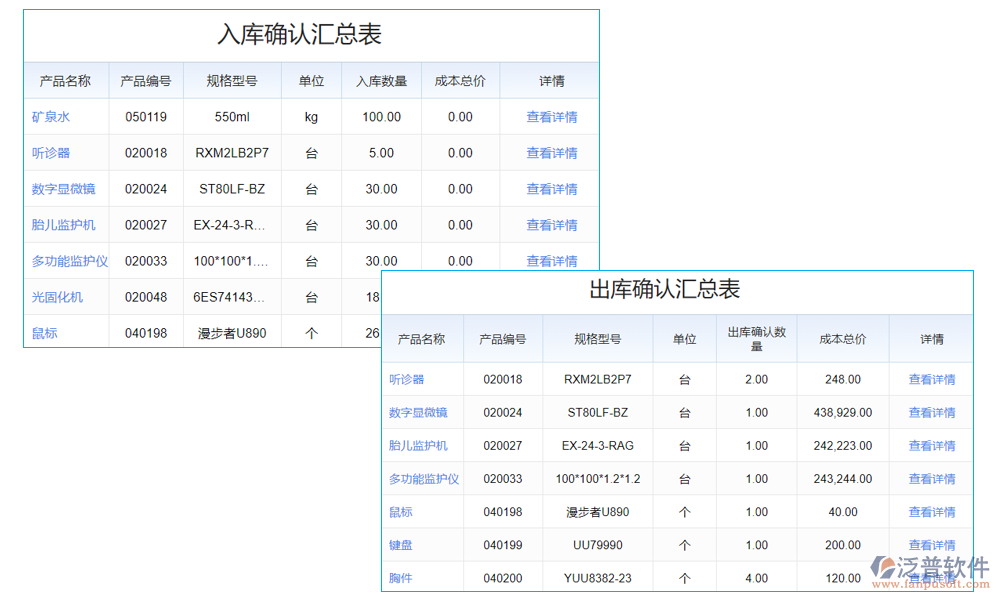This screenshot has height=600, width=1000.
Task: Open the 鼠标 link in outbound table
Action: (x=400, y=512)
